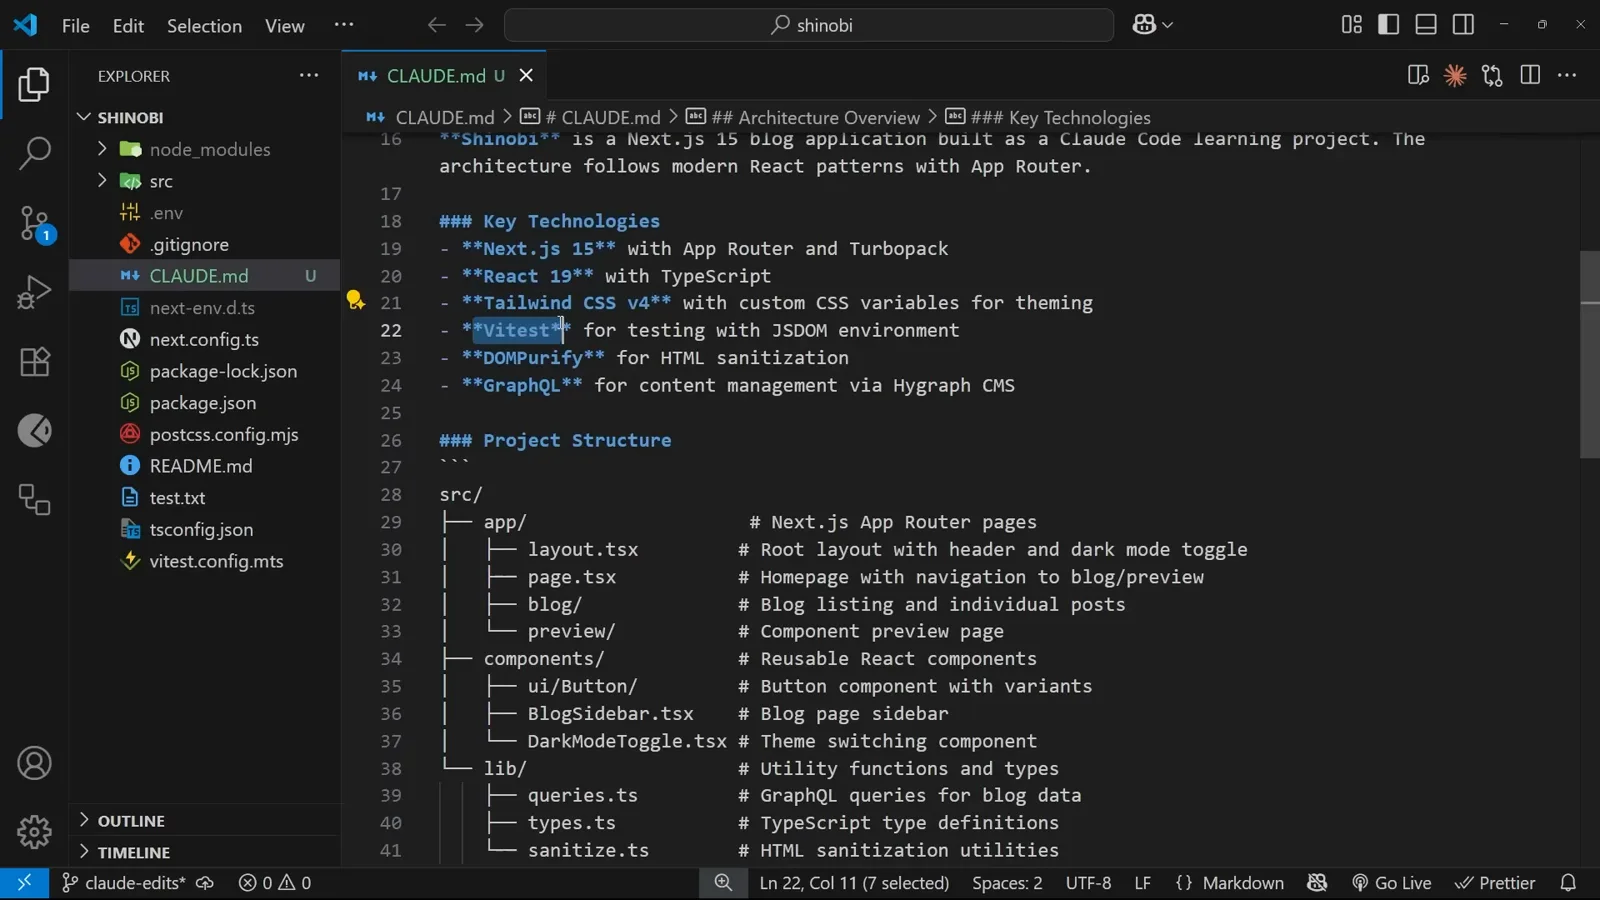Open markdown preview to the side

(1418, 76)
